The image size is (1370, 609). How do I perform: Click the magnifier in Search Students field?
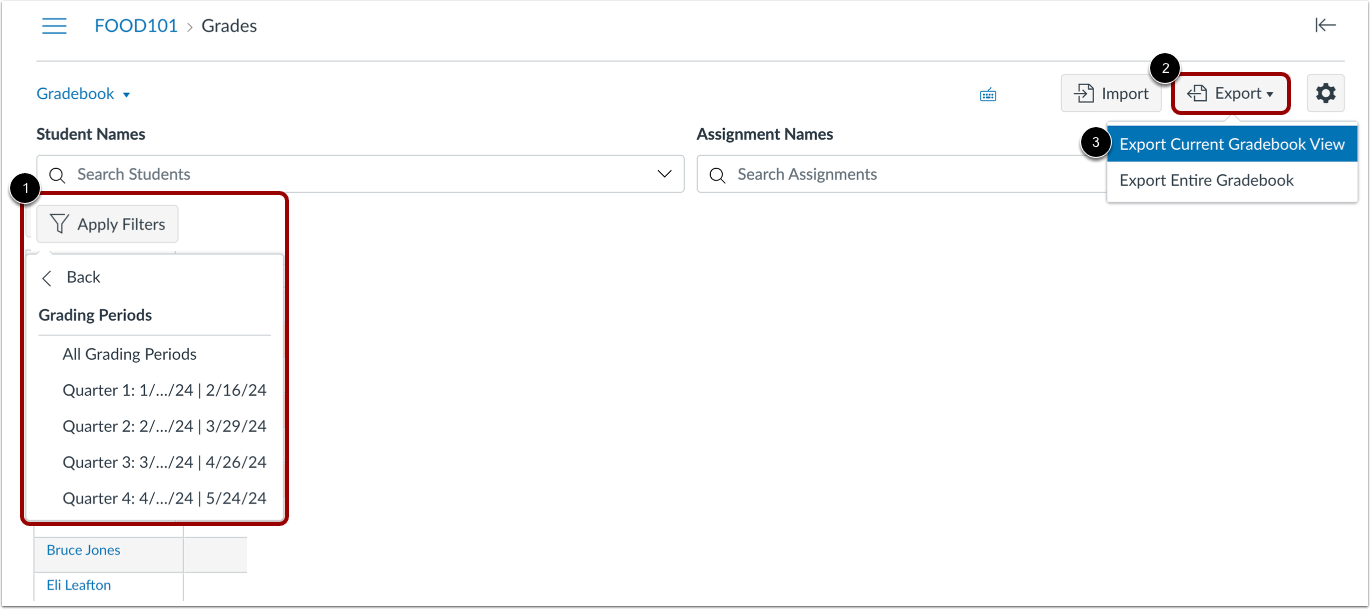point(56,174)
